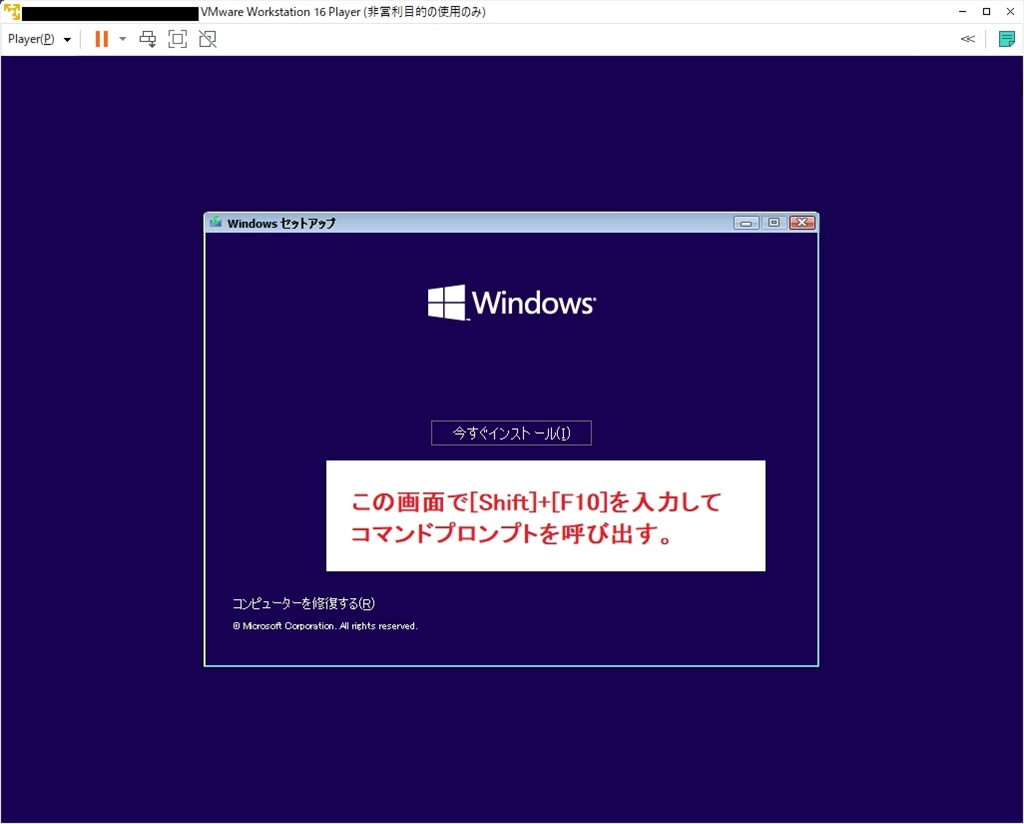Collapse the toolbar with the double chevron
This screenshot has height=824, width=1024.
(x=968, y=39)
